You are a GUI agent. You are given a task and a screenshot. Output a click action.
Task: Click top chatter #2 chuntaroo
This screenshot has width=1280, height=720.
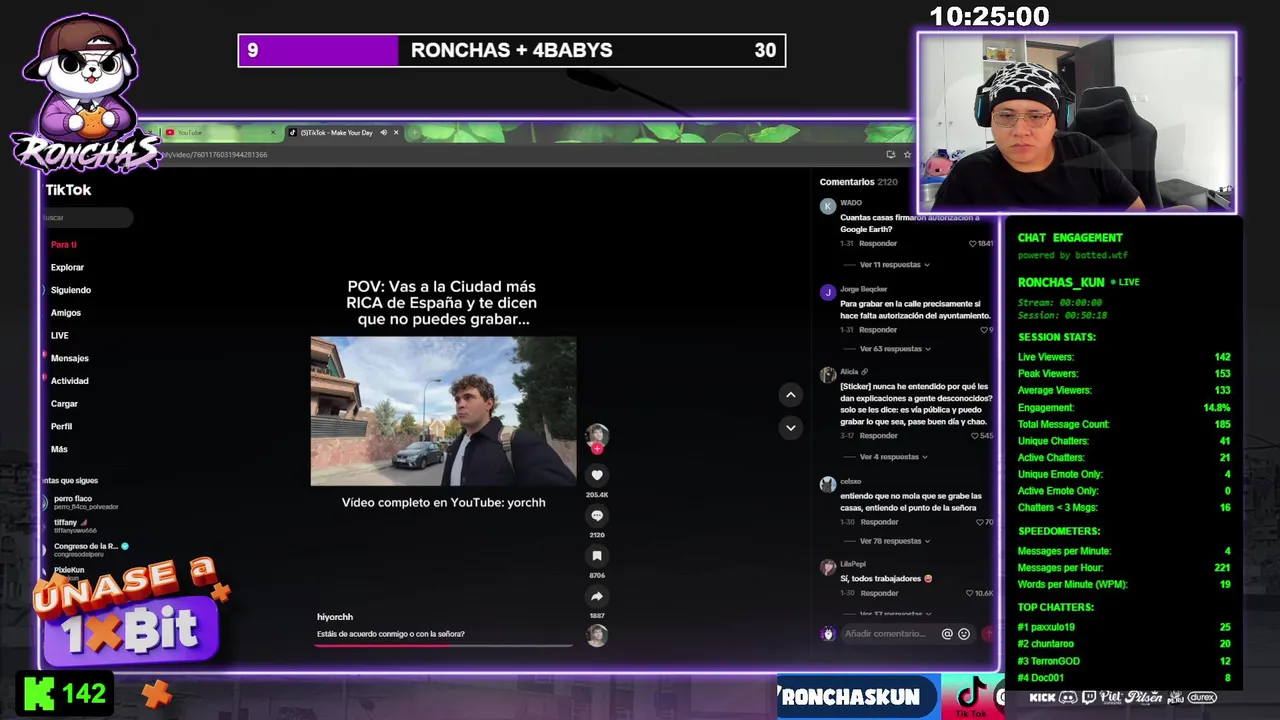pyautogui.click(x=1045, y=644)
